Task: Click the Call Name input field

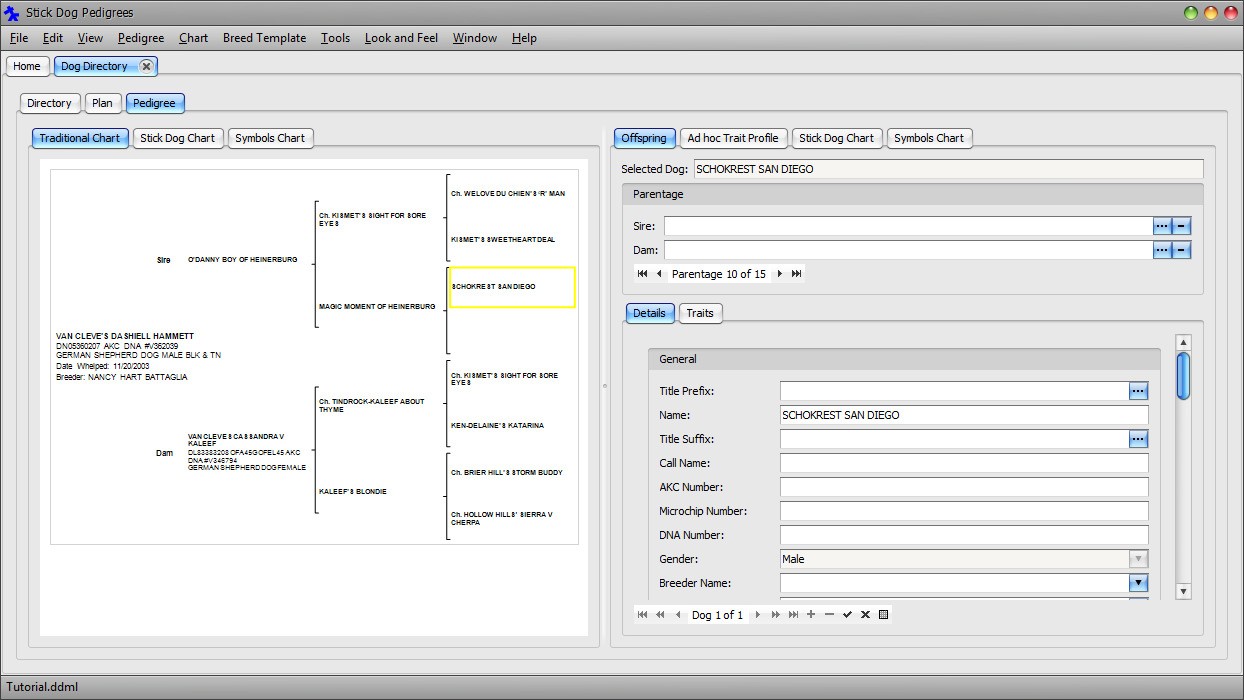Action: coord(963,463)
